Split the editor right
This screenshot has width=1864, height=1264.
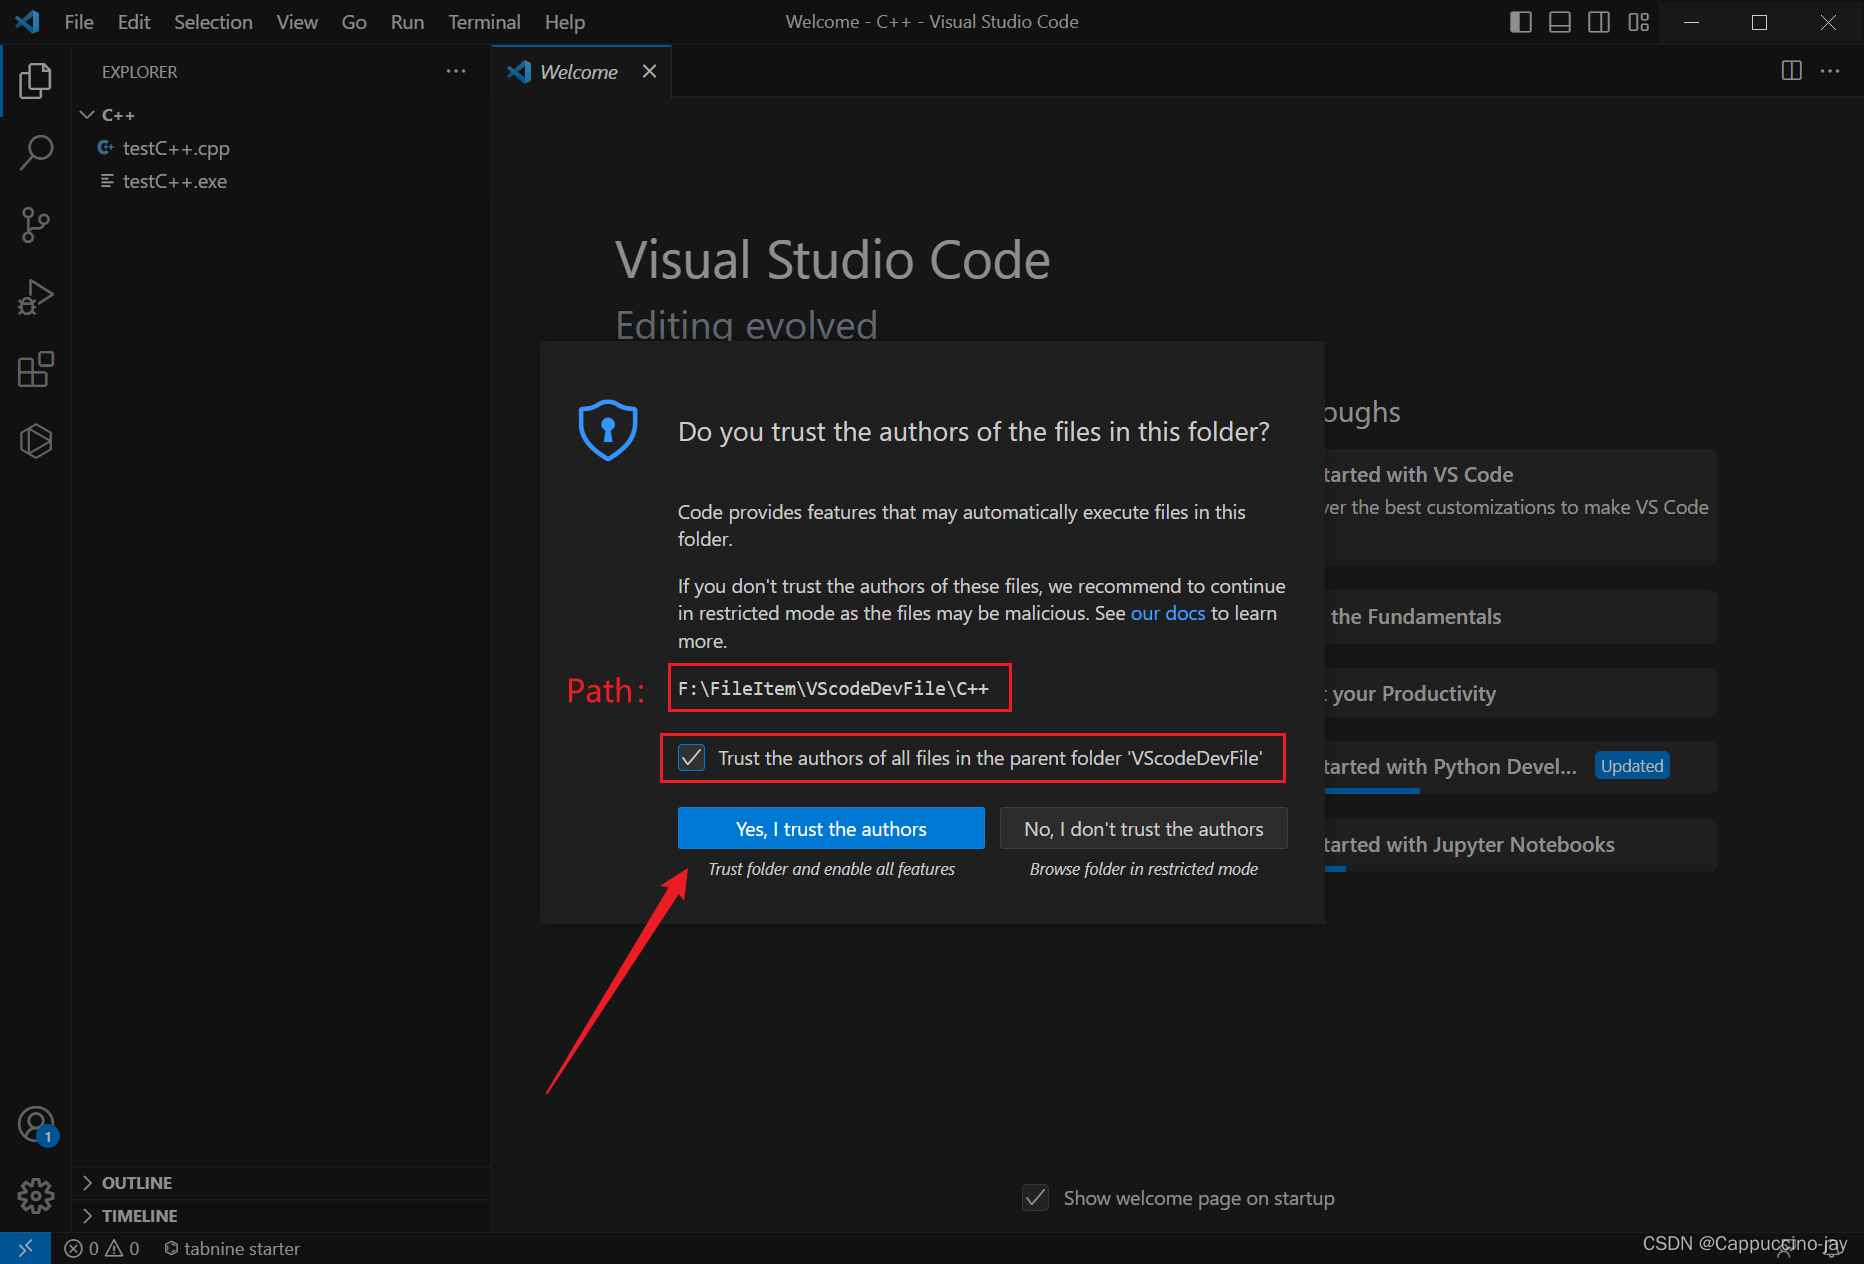point(1791,71)
